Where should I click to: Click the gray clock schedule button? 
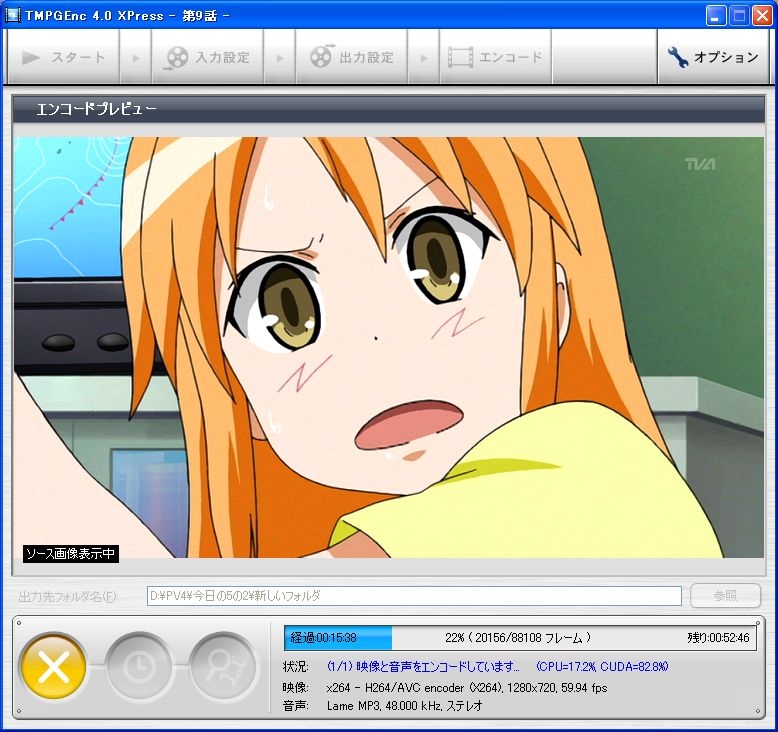(138, 666)
